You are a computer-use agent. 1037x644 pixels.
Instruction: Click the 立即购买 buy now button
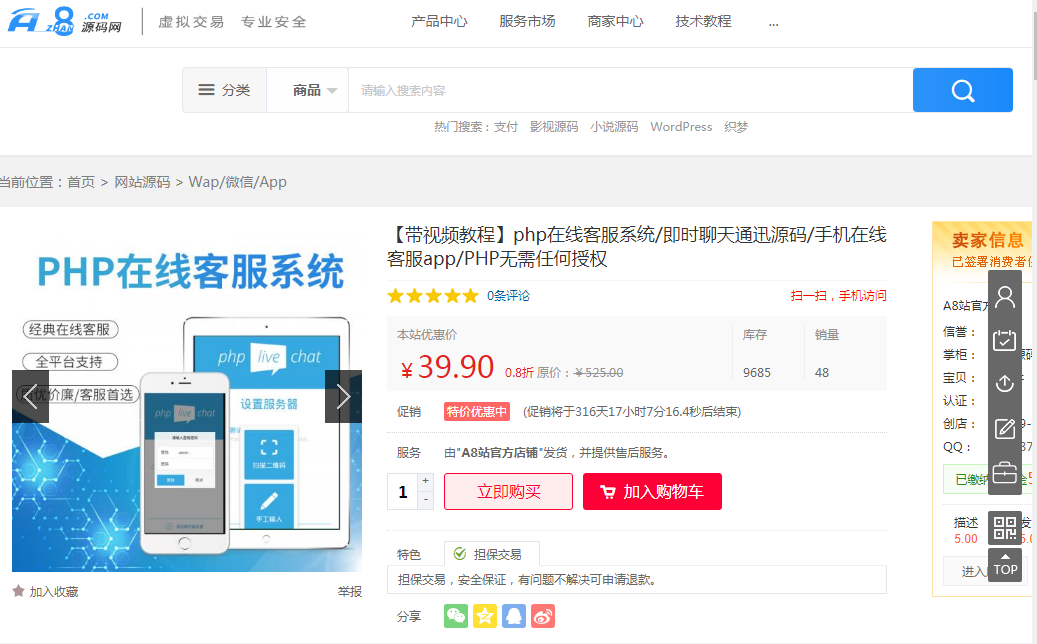click(x=509, y=491)
